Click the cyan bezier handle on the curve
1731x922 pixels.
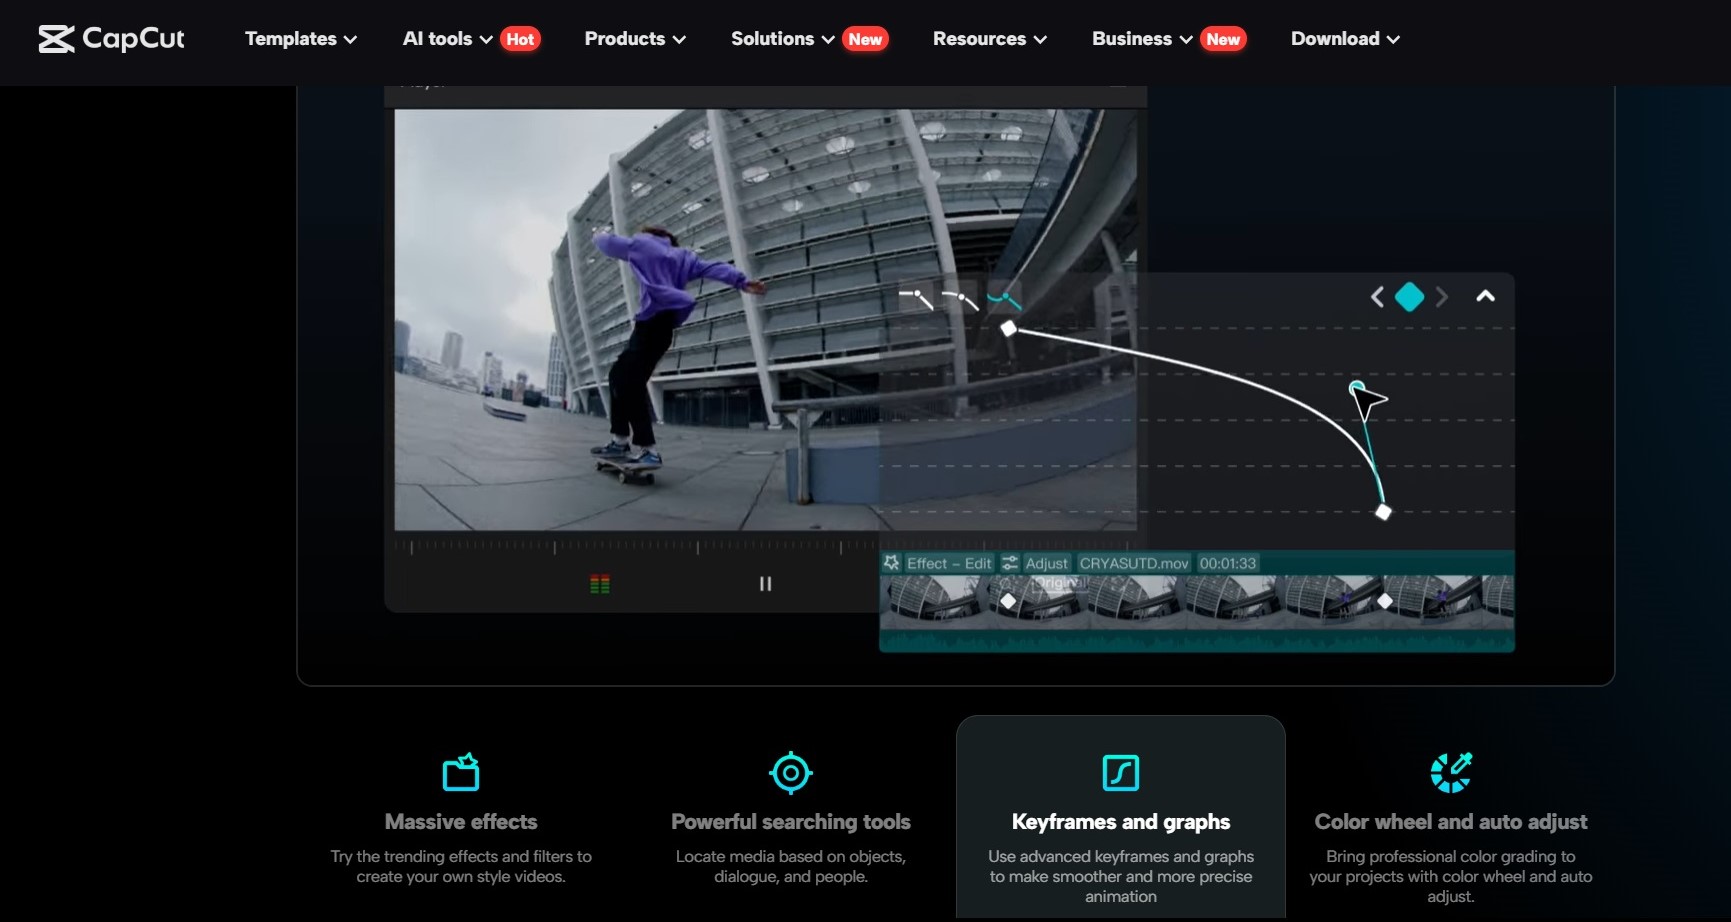pos(1356,387)
